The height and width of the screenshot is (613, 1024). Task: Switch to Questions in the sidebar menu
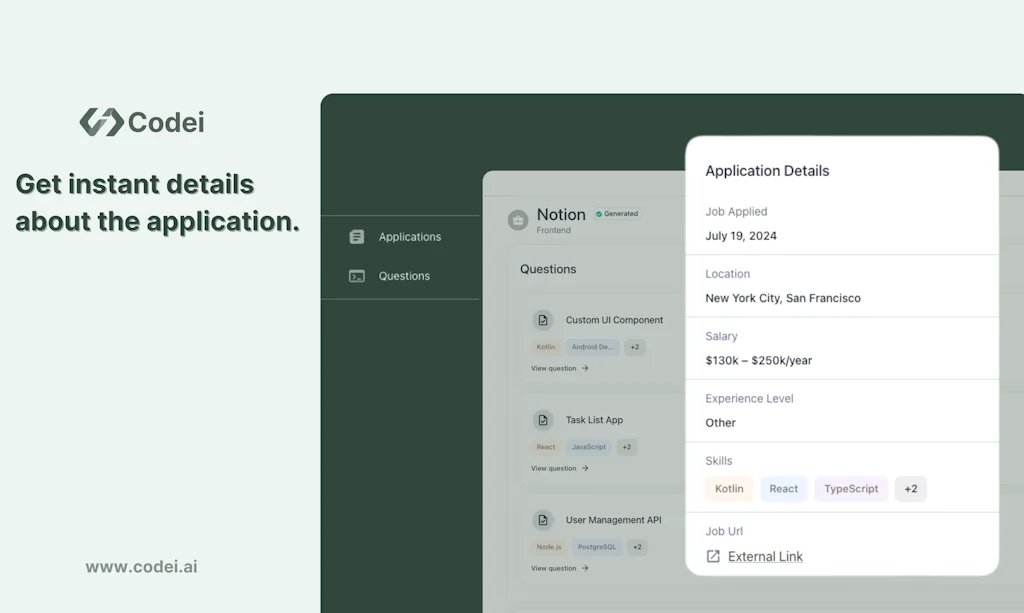click(x=404, y=275)
